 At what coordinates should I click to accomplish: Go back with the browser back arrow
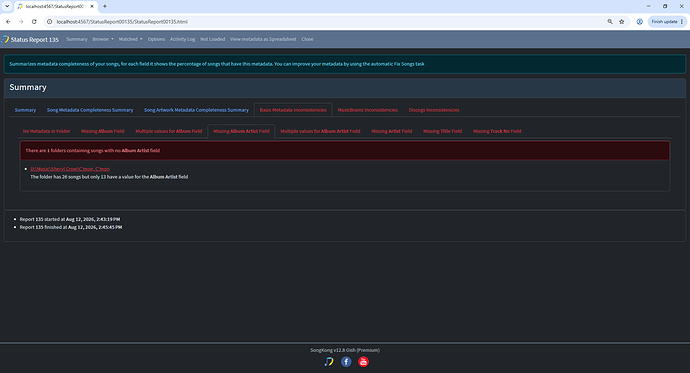click(8, 22)
